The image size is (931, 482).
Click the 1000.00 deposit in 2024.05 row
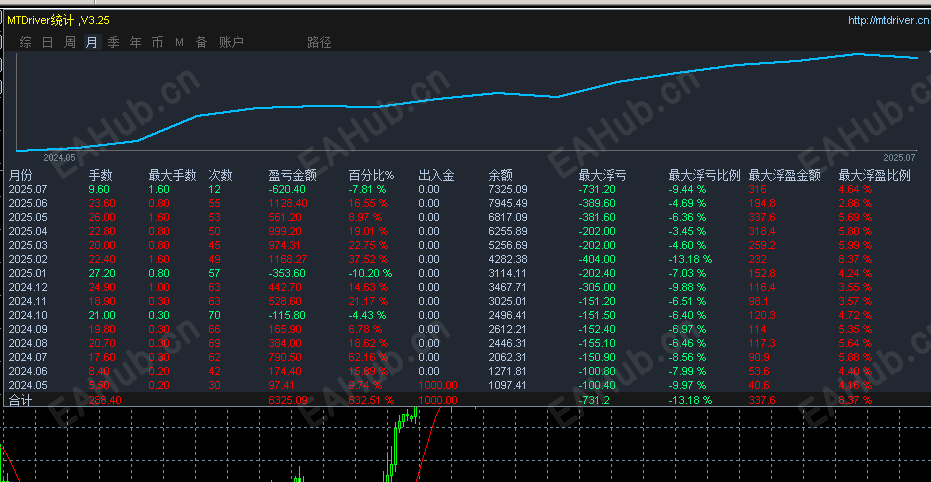[x=438, y=385]
